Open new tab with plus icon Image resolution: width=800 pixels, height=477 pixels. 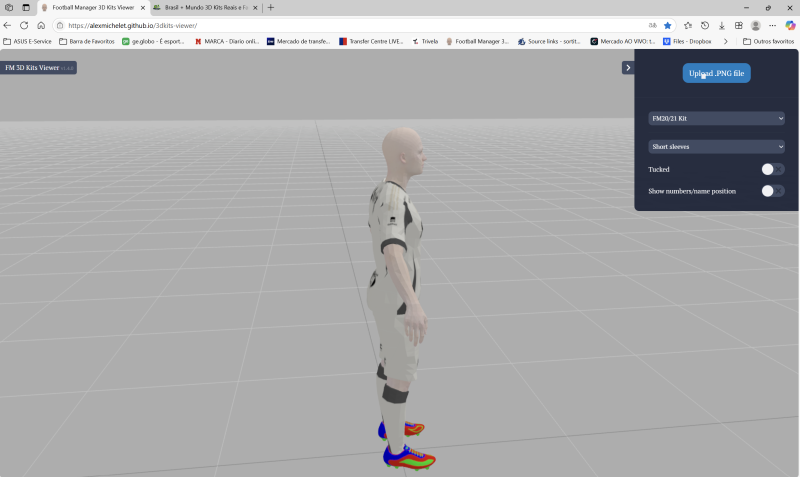point(270,7)
